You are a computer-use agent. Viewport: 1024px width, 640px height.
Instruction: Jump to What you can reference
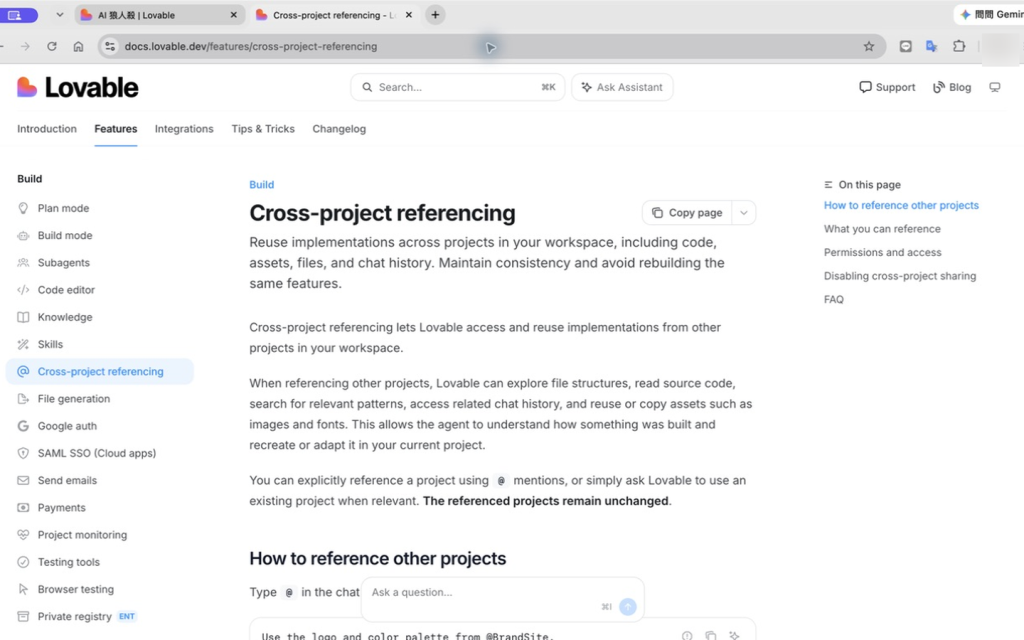882,229
